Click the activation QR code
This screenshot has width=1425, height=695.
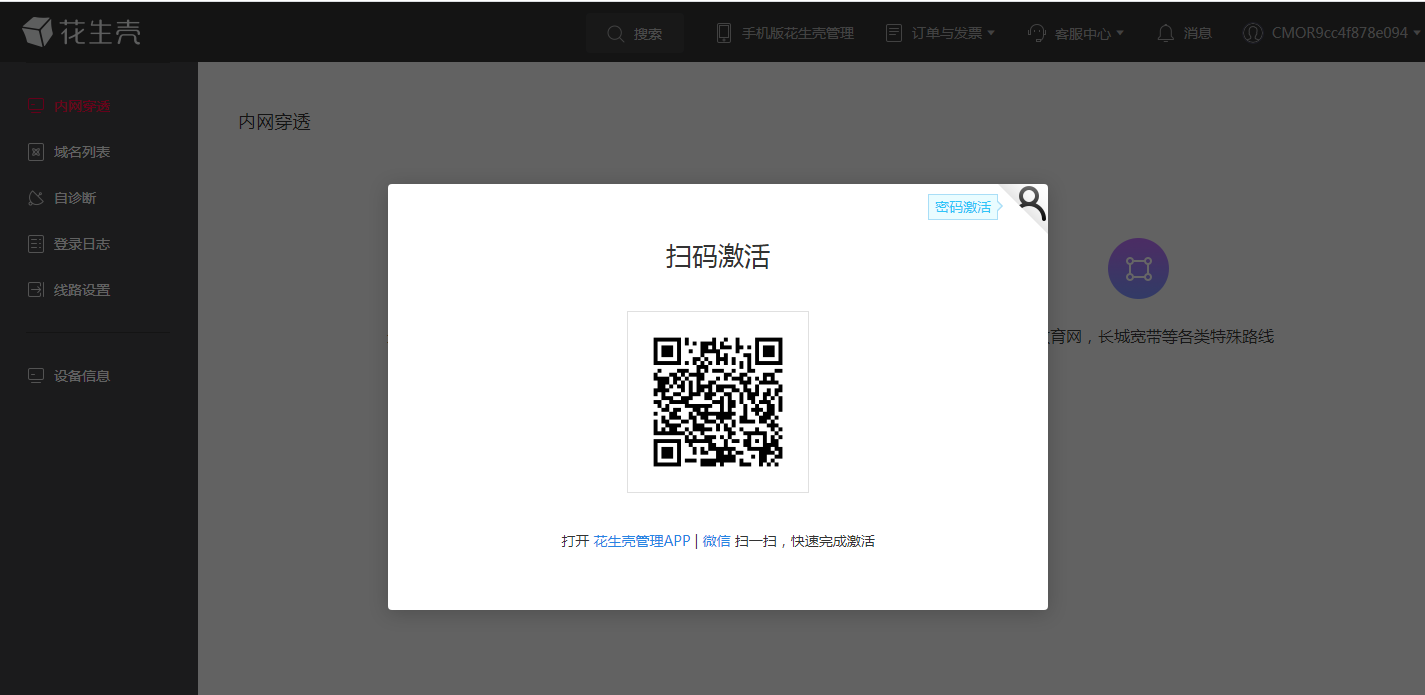click(x=718, y=402)
